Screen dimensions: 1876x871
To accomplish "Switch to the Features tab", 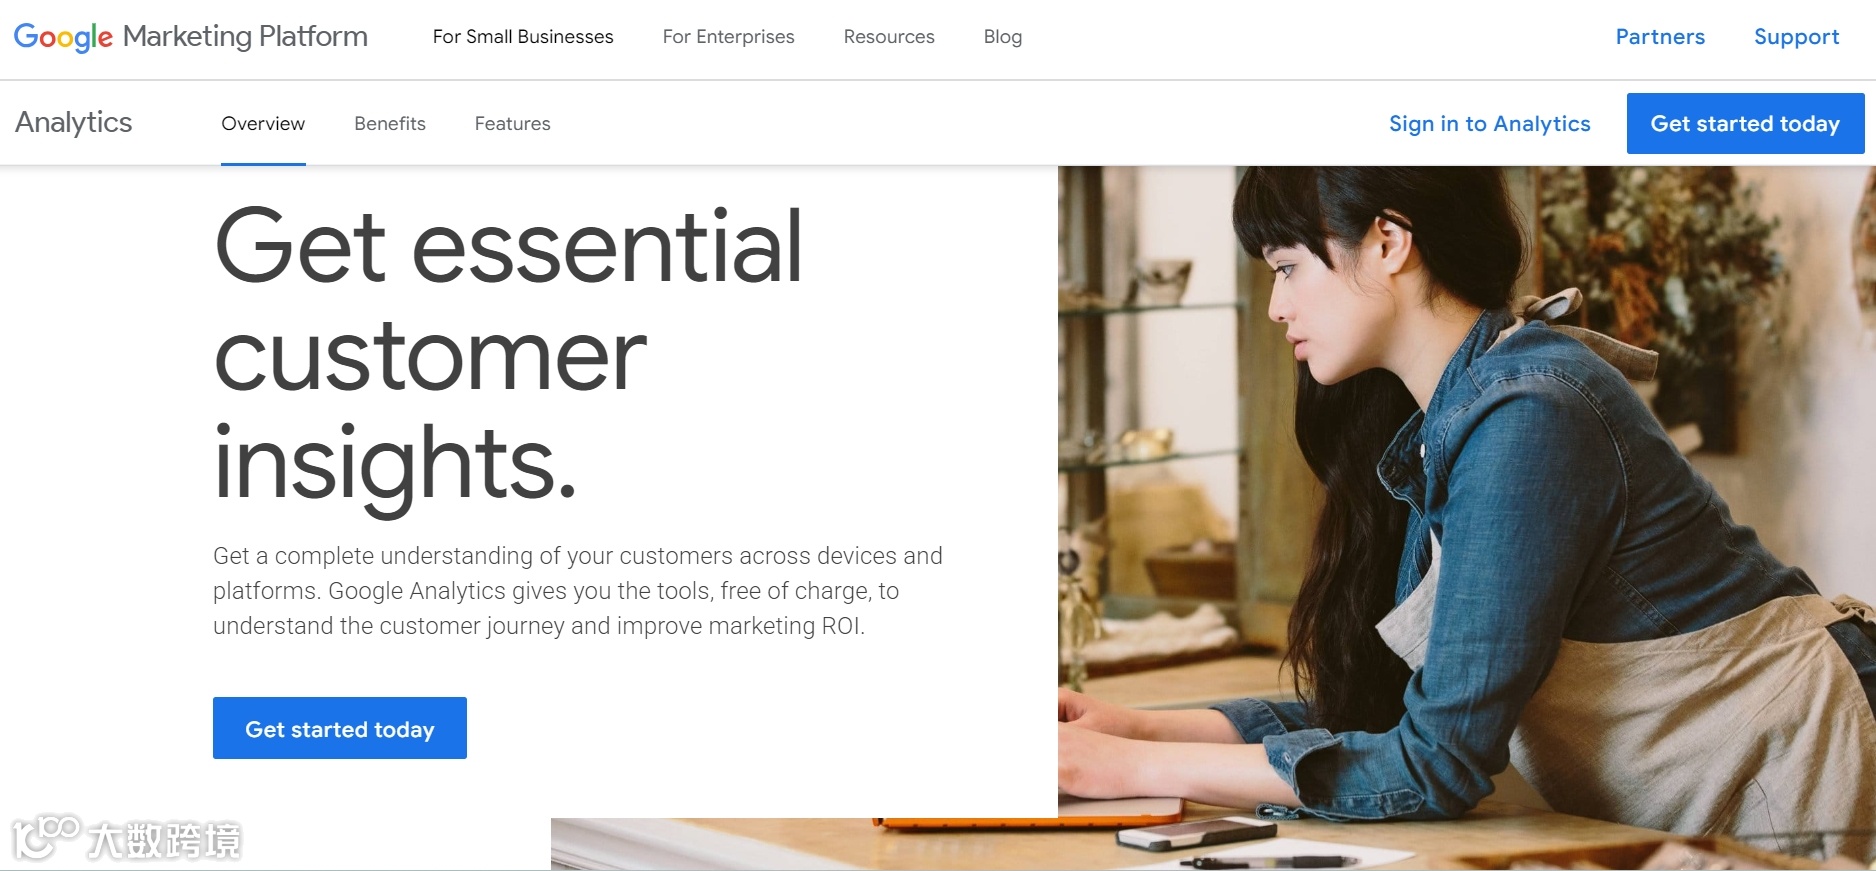I will coord(512,123).
